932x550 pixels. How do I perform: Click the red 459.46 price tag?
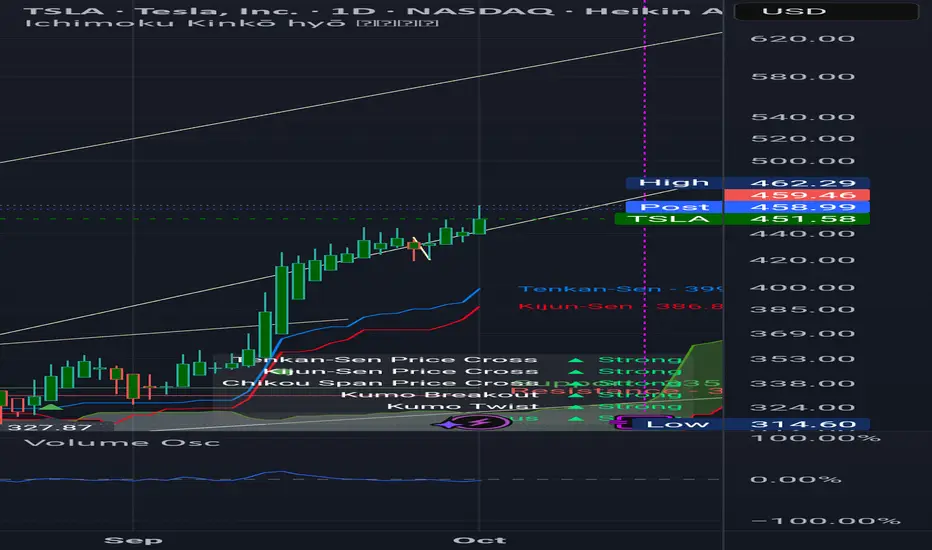[x=797, y=195]
